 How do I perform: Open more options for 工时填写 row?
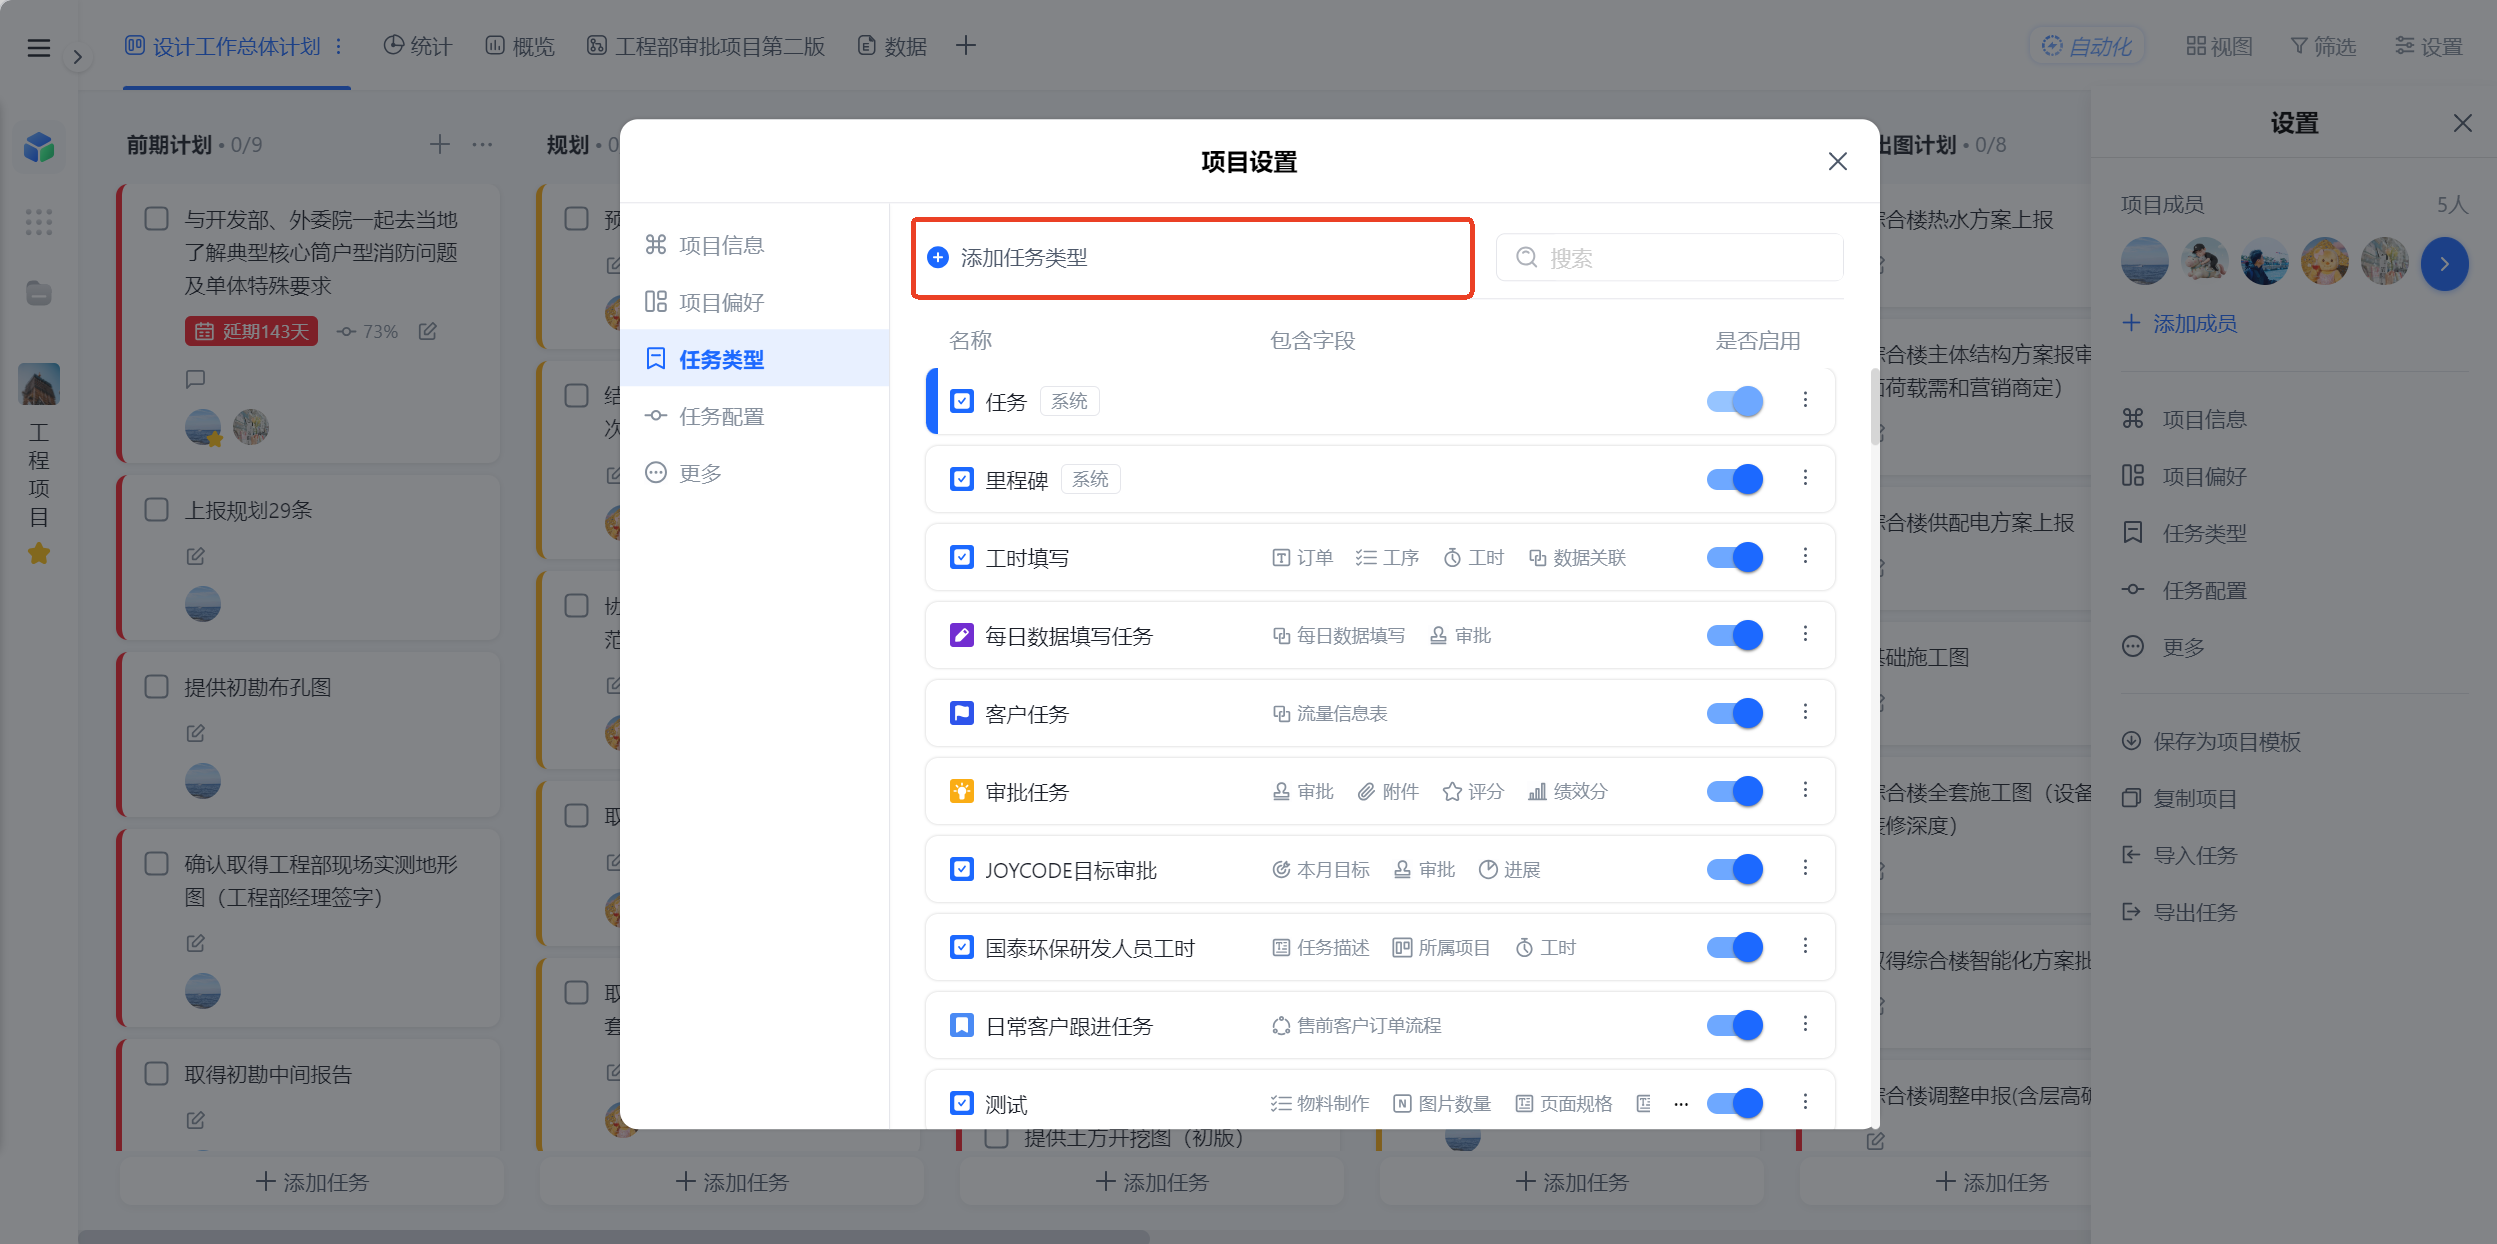tap(1805, 556)
